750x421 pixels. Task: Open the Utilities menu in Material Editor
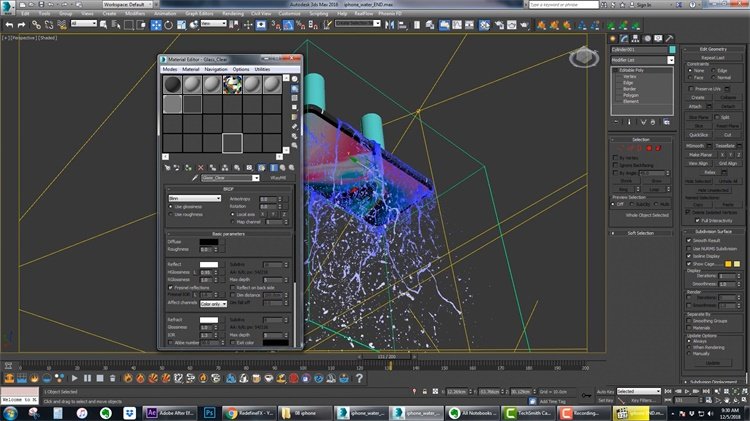click(262, 69)
